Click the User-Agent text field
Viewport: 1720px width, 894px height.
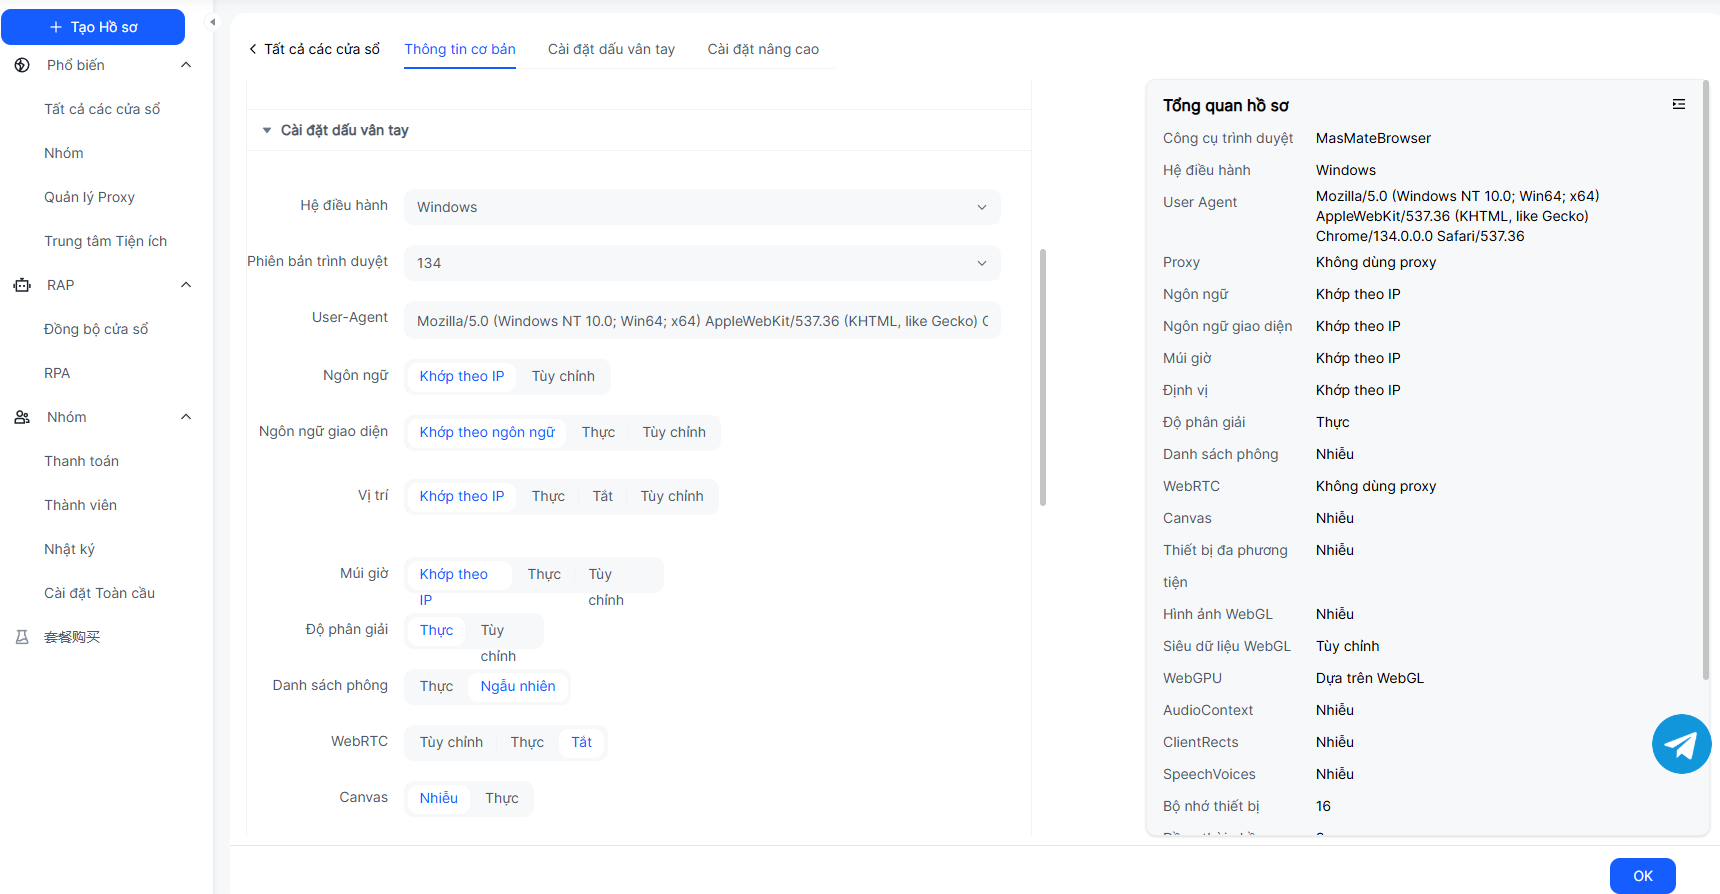tap(701, 321)
